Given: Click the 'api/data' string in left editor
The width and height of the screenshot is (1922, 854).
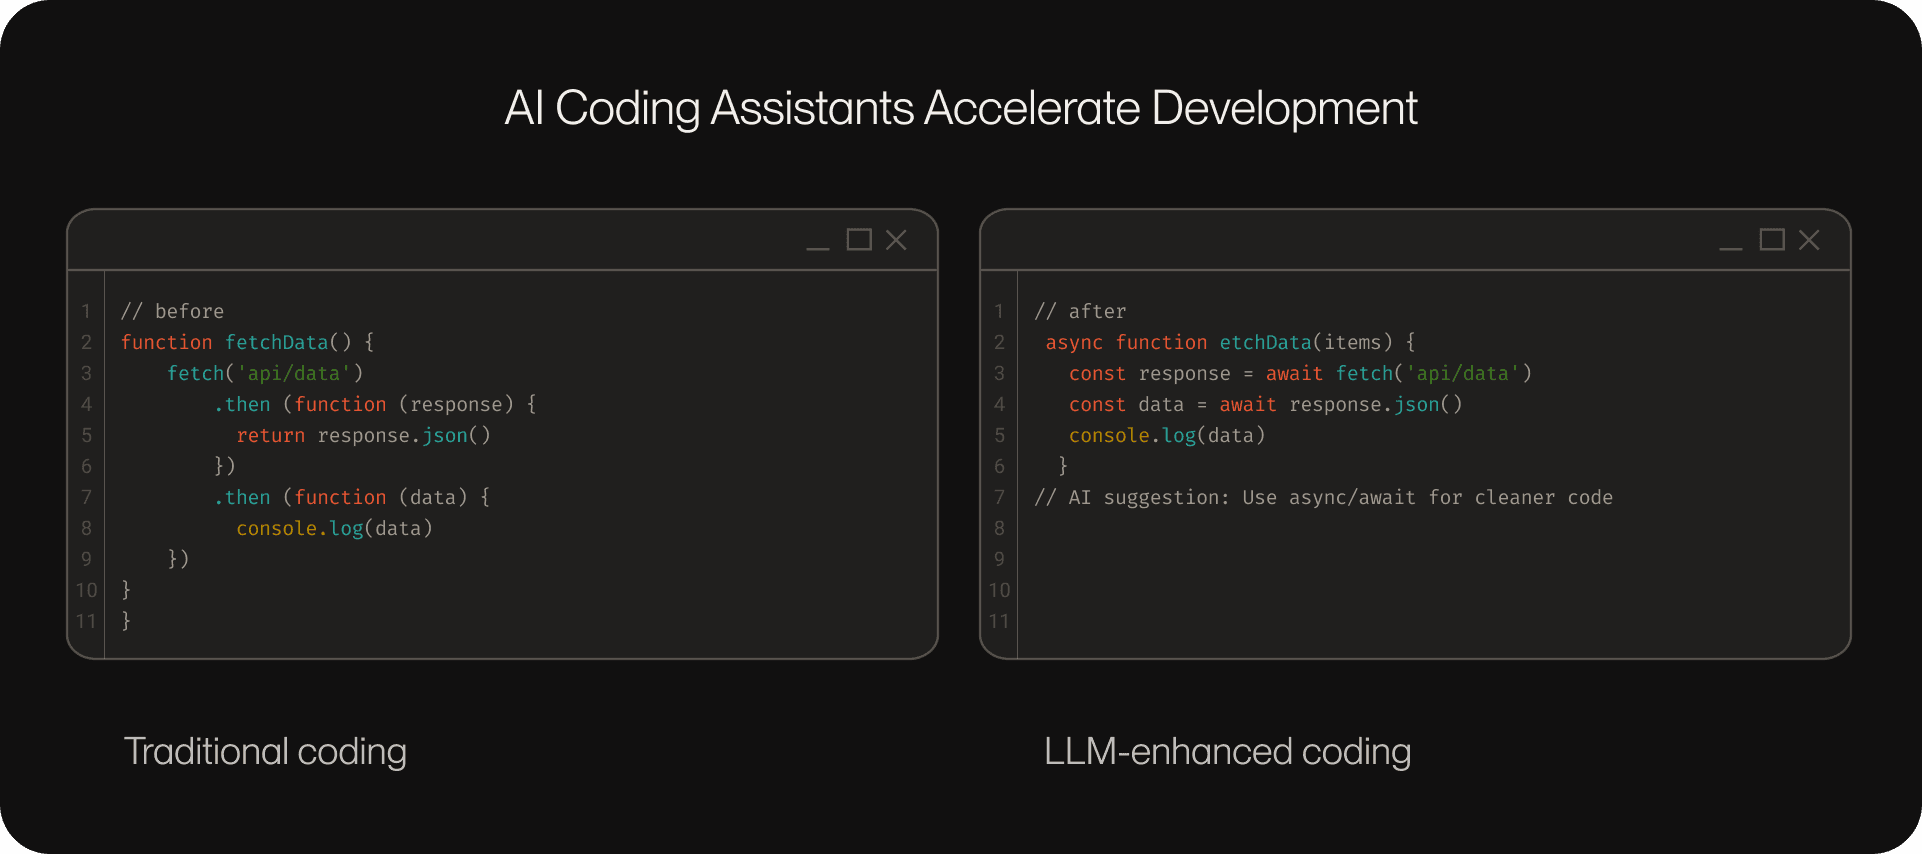Looking at the screenshot, I should tap(294, 373).
